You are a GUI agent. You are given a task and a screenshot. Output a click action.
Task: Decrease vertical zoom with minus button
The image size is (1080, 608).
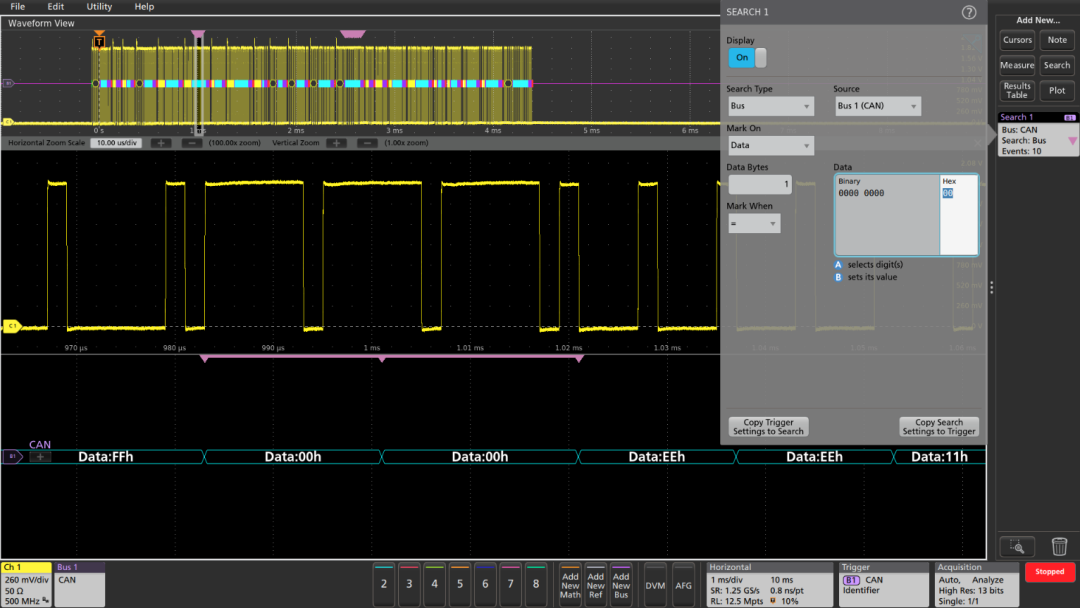coord(367,143)
